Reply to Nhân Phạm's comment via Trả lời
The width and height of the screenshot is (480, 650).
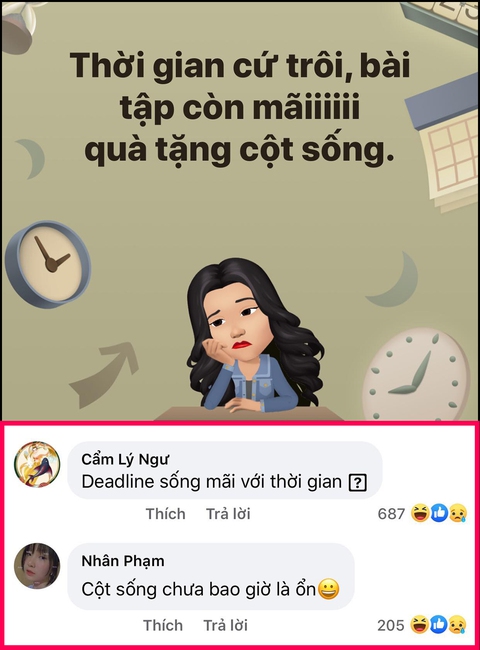pos(226,625)
